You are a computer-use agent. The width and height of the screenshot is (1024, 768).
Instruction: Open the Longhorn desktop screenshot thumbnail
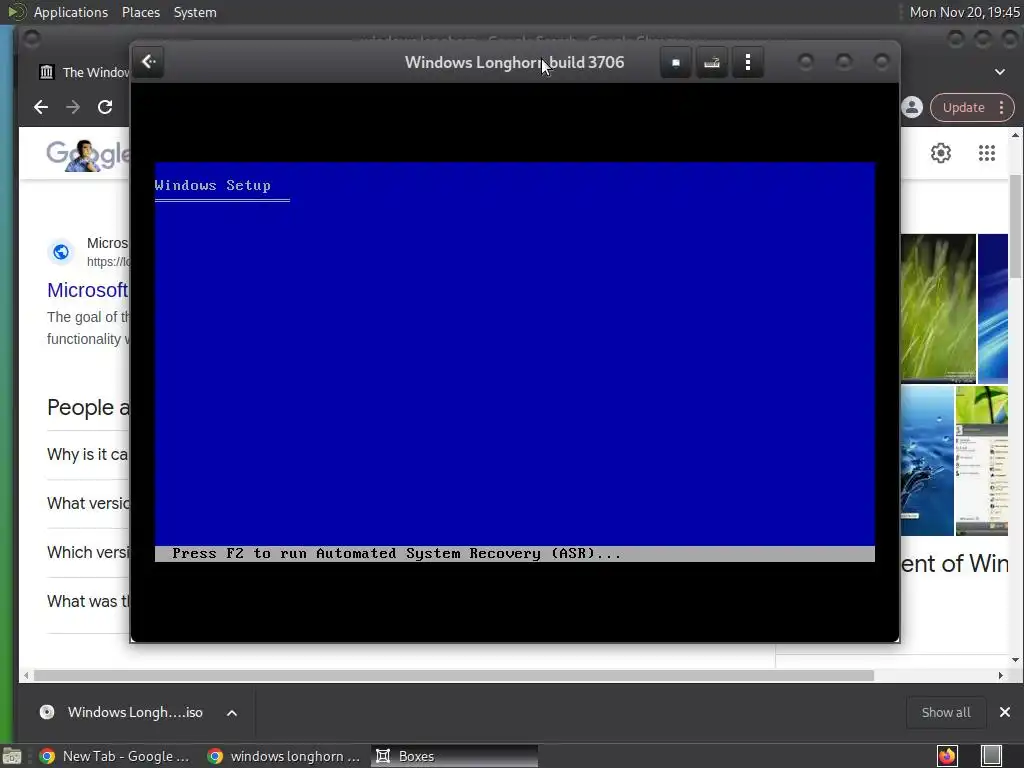click(x=982, y=460)
